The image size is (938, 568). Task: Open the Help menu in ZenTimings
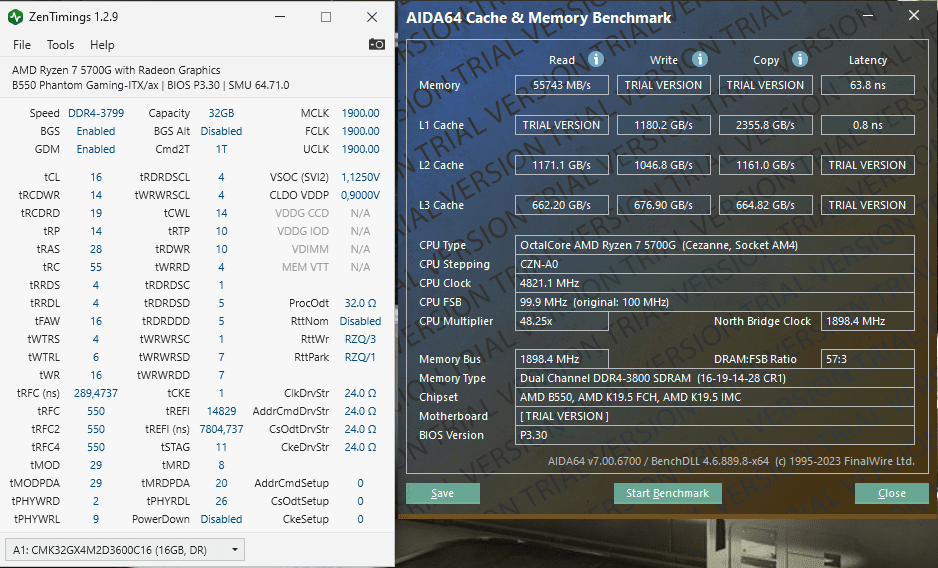coord(102,45)
